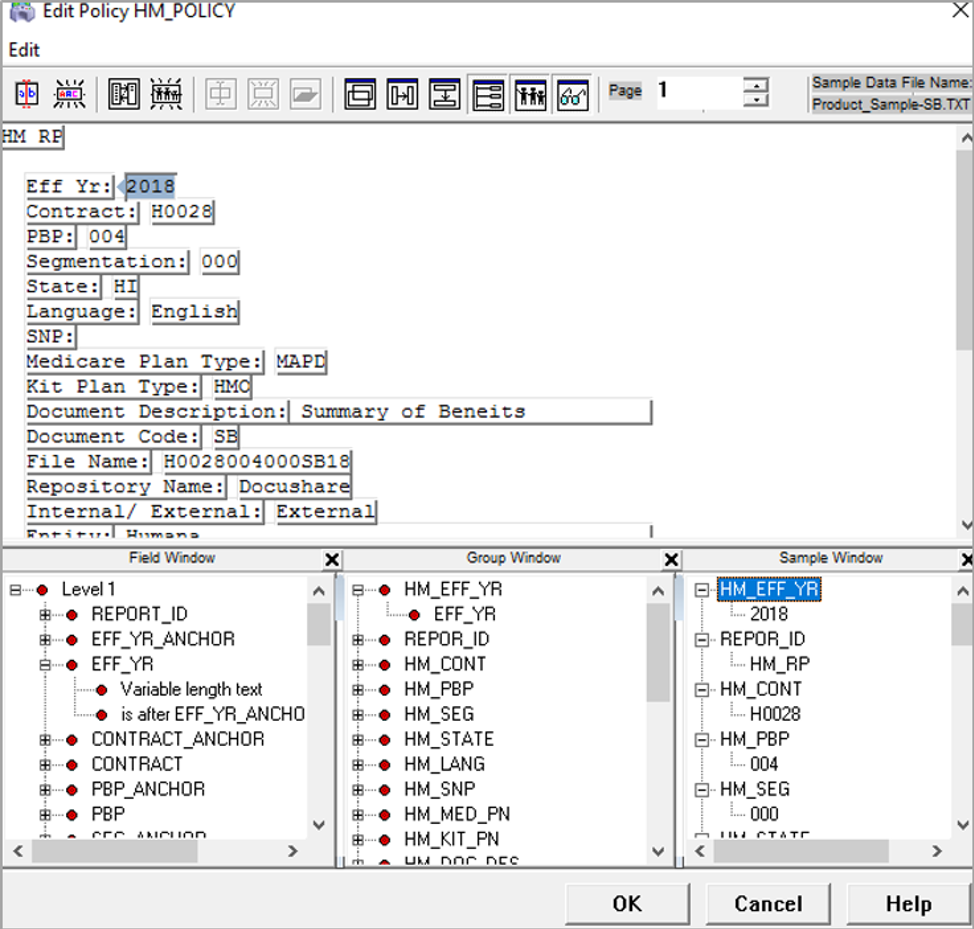Click the Cancel button
The width and height of the screenshot is (974, 929).
pos(767,904)
